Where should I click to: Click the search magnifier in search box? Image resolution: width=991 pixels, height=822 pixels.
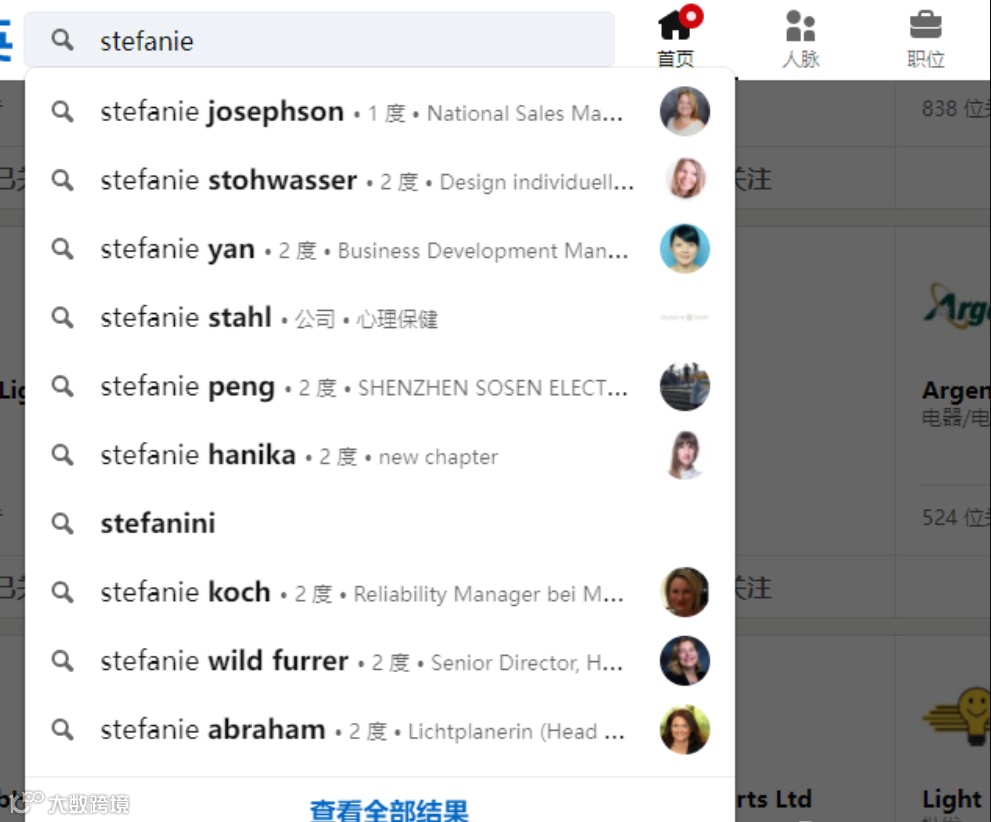[x=62, y=40]
